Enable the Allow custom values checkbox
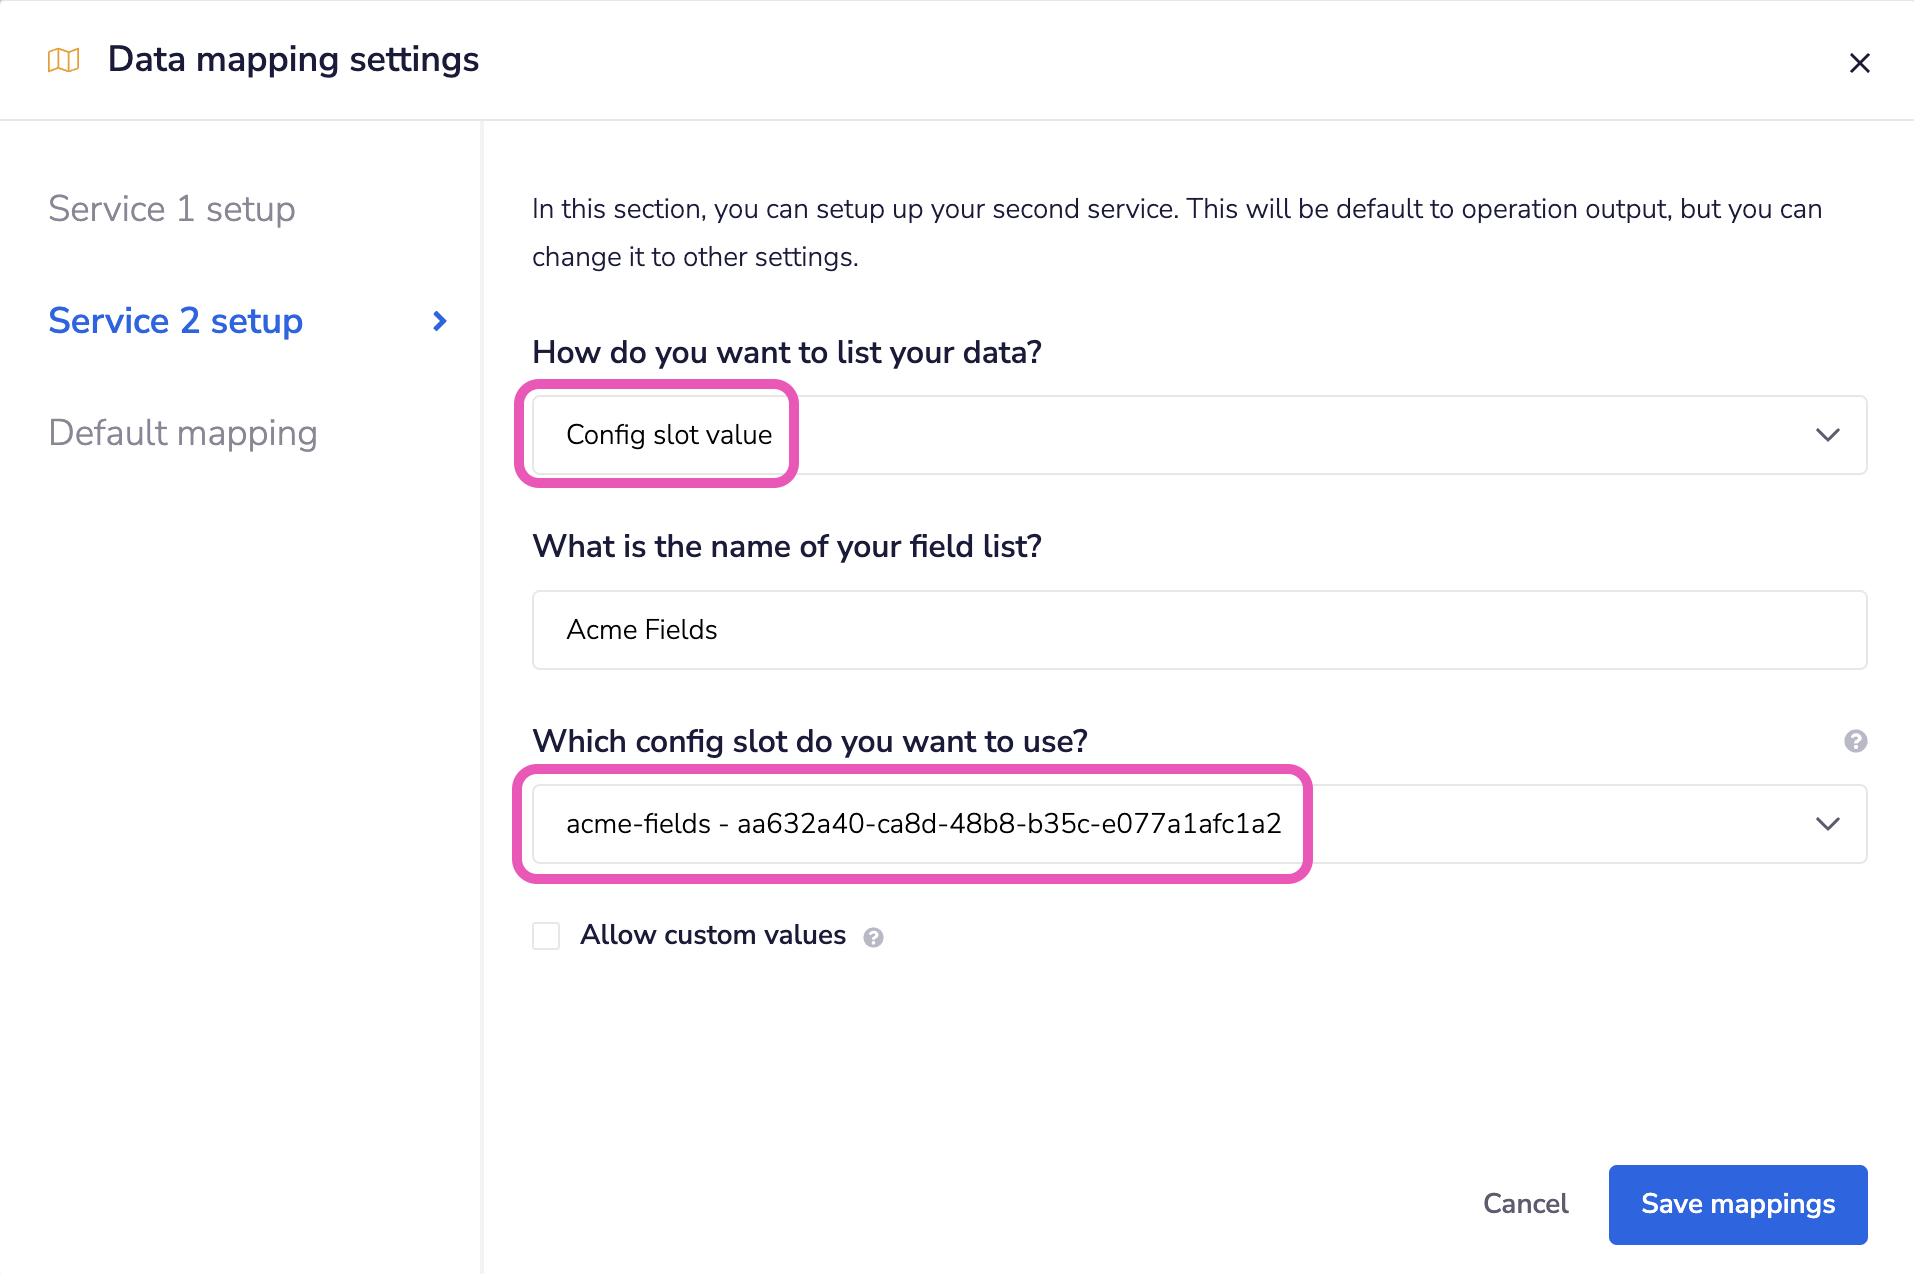Image resolution: width=1914 pixels, height=1274 pixels. (545, 936)
